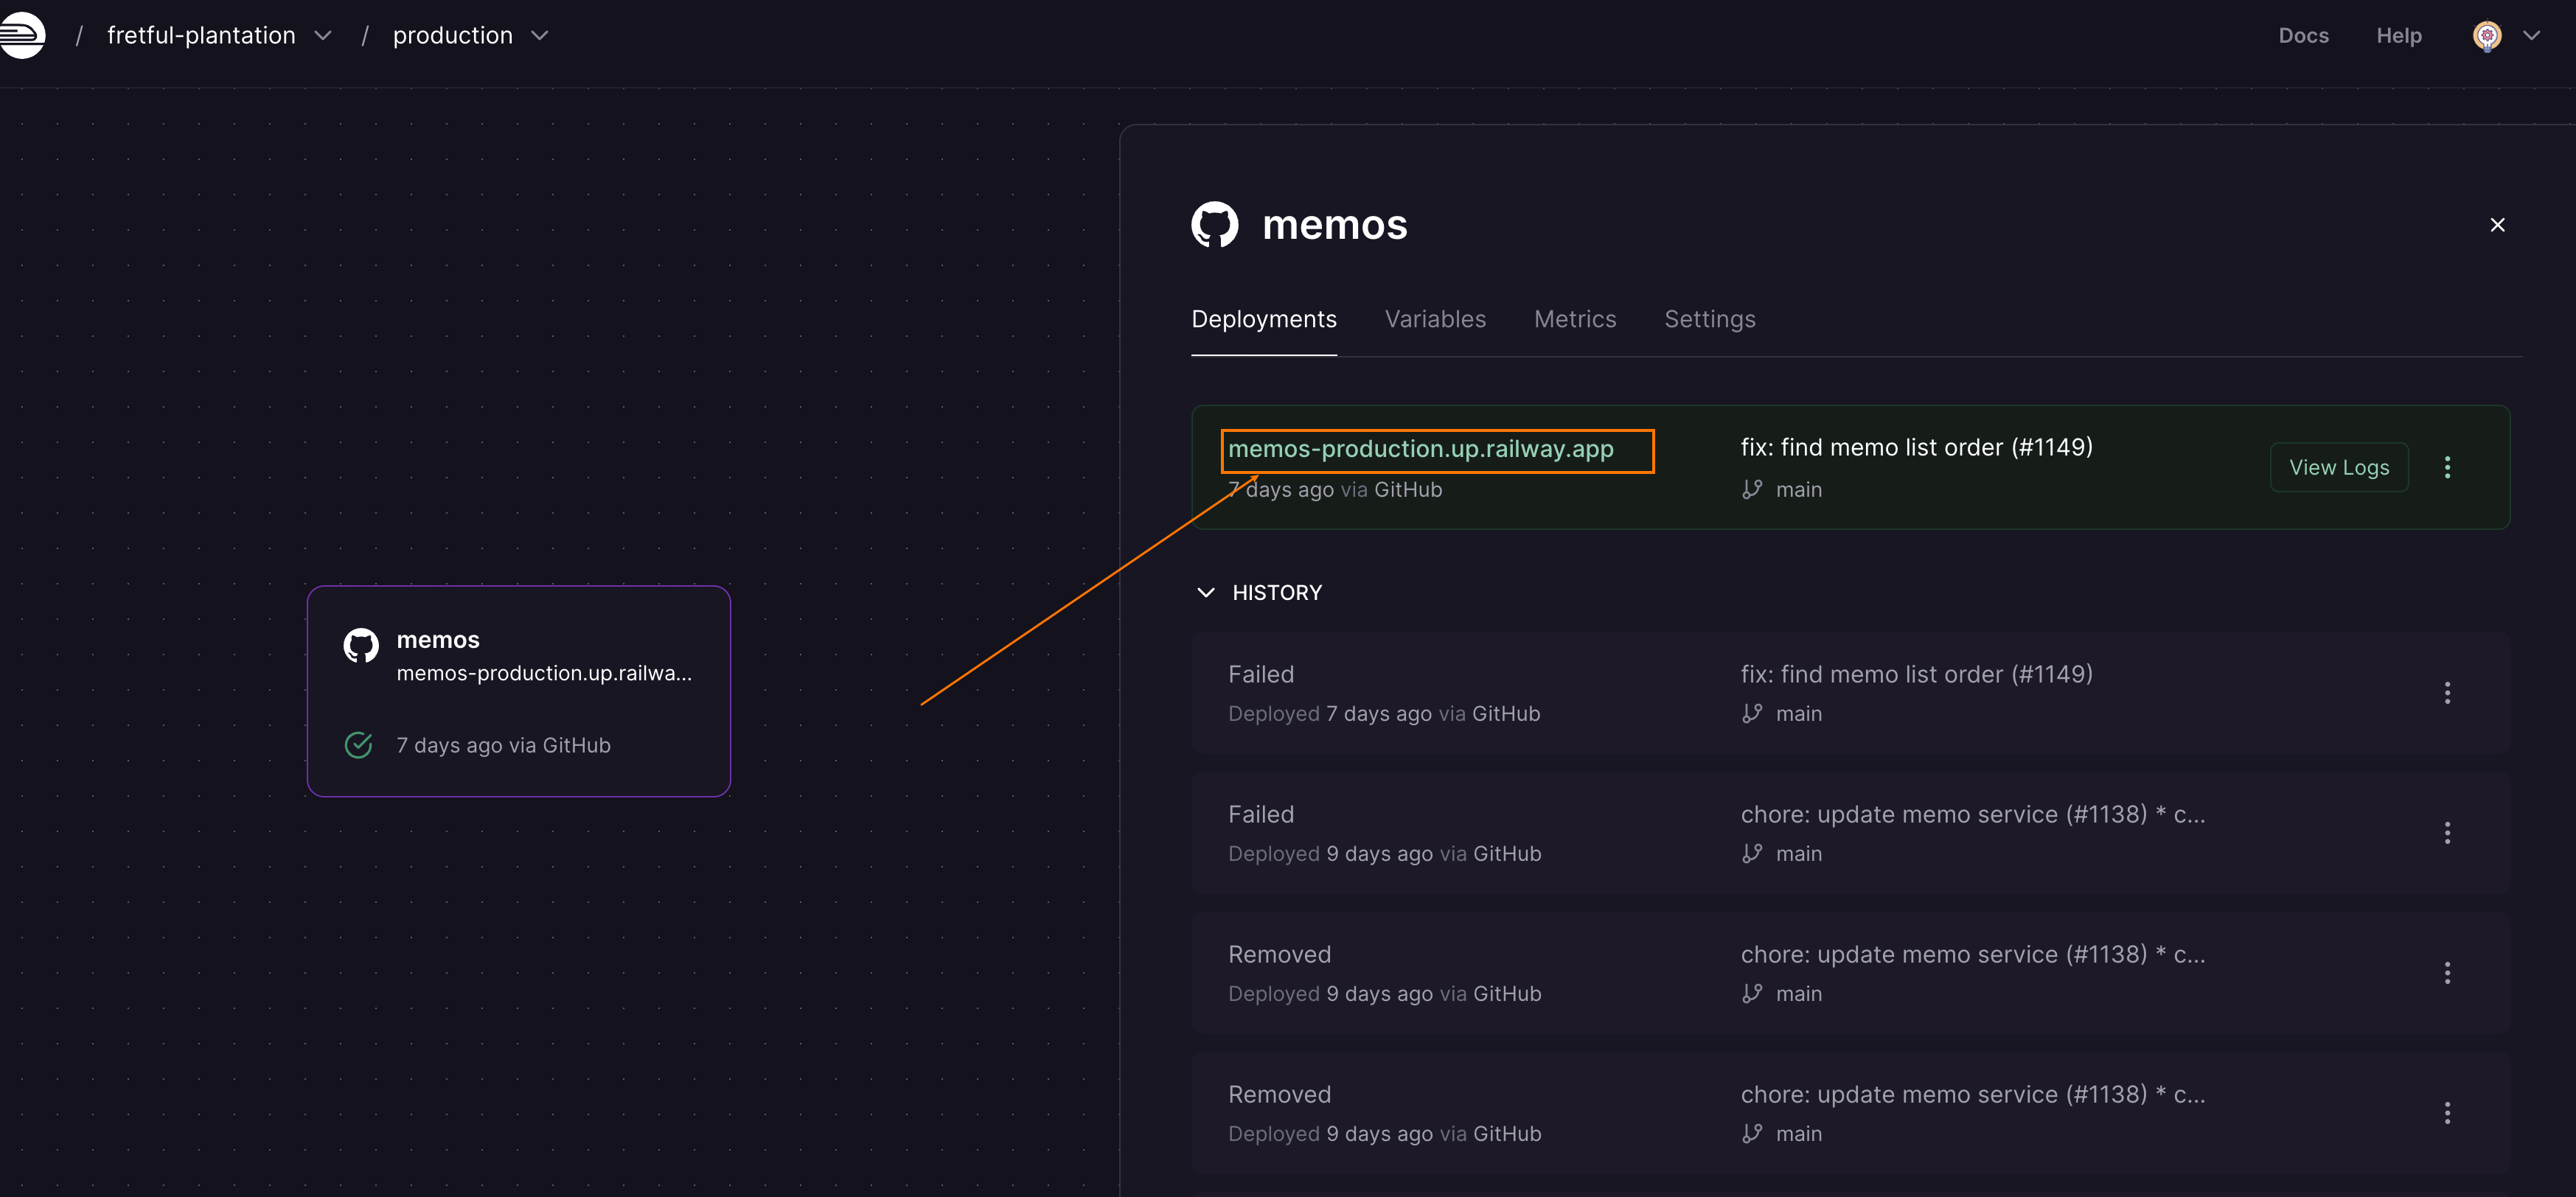Open memos-production.up.railway.app link
The height and width of the screenshot is (1197, 2576).
1420,449
